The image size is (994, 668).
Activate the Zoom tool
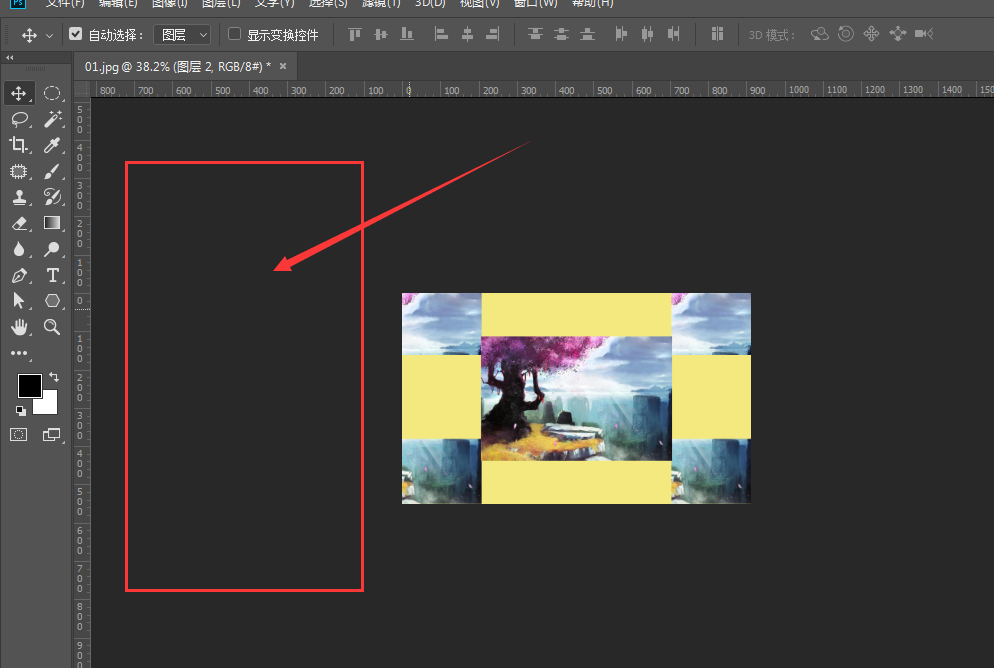tap(52, 327)
